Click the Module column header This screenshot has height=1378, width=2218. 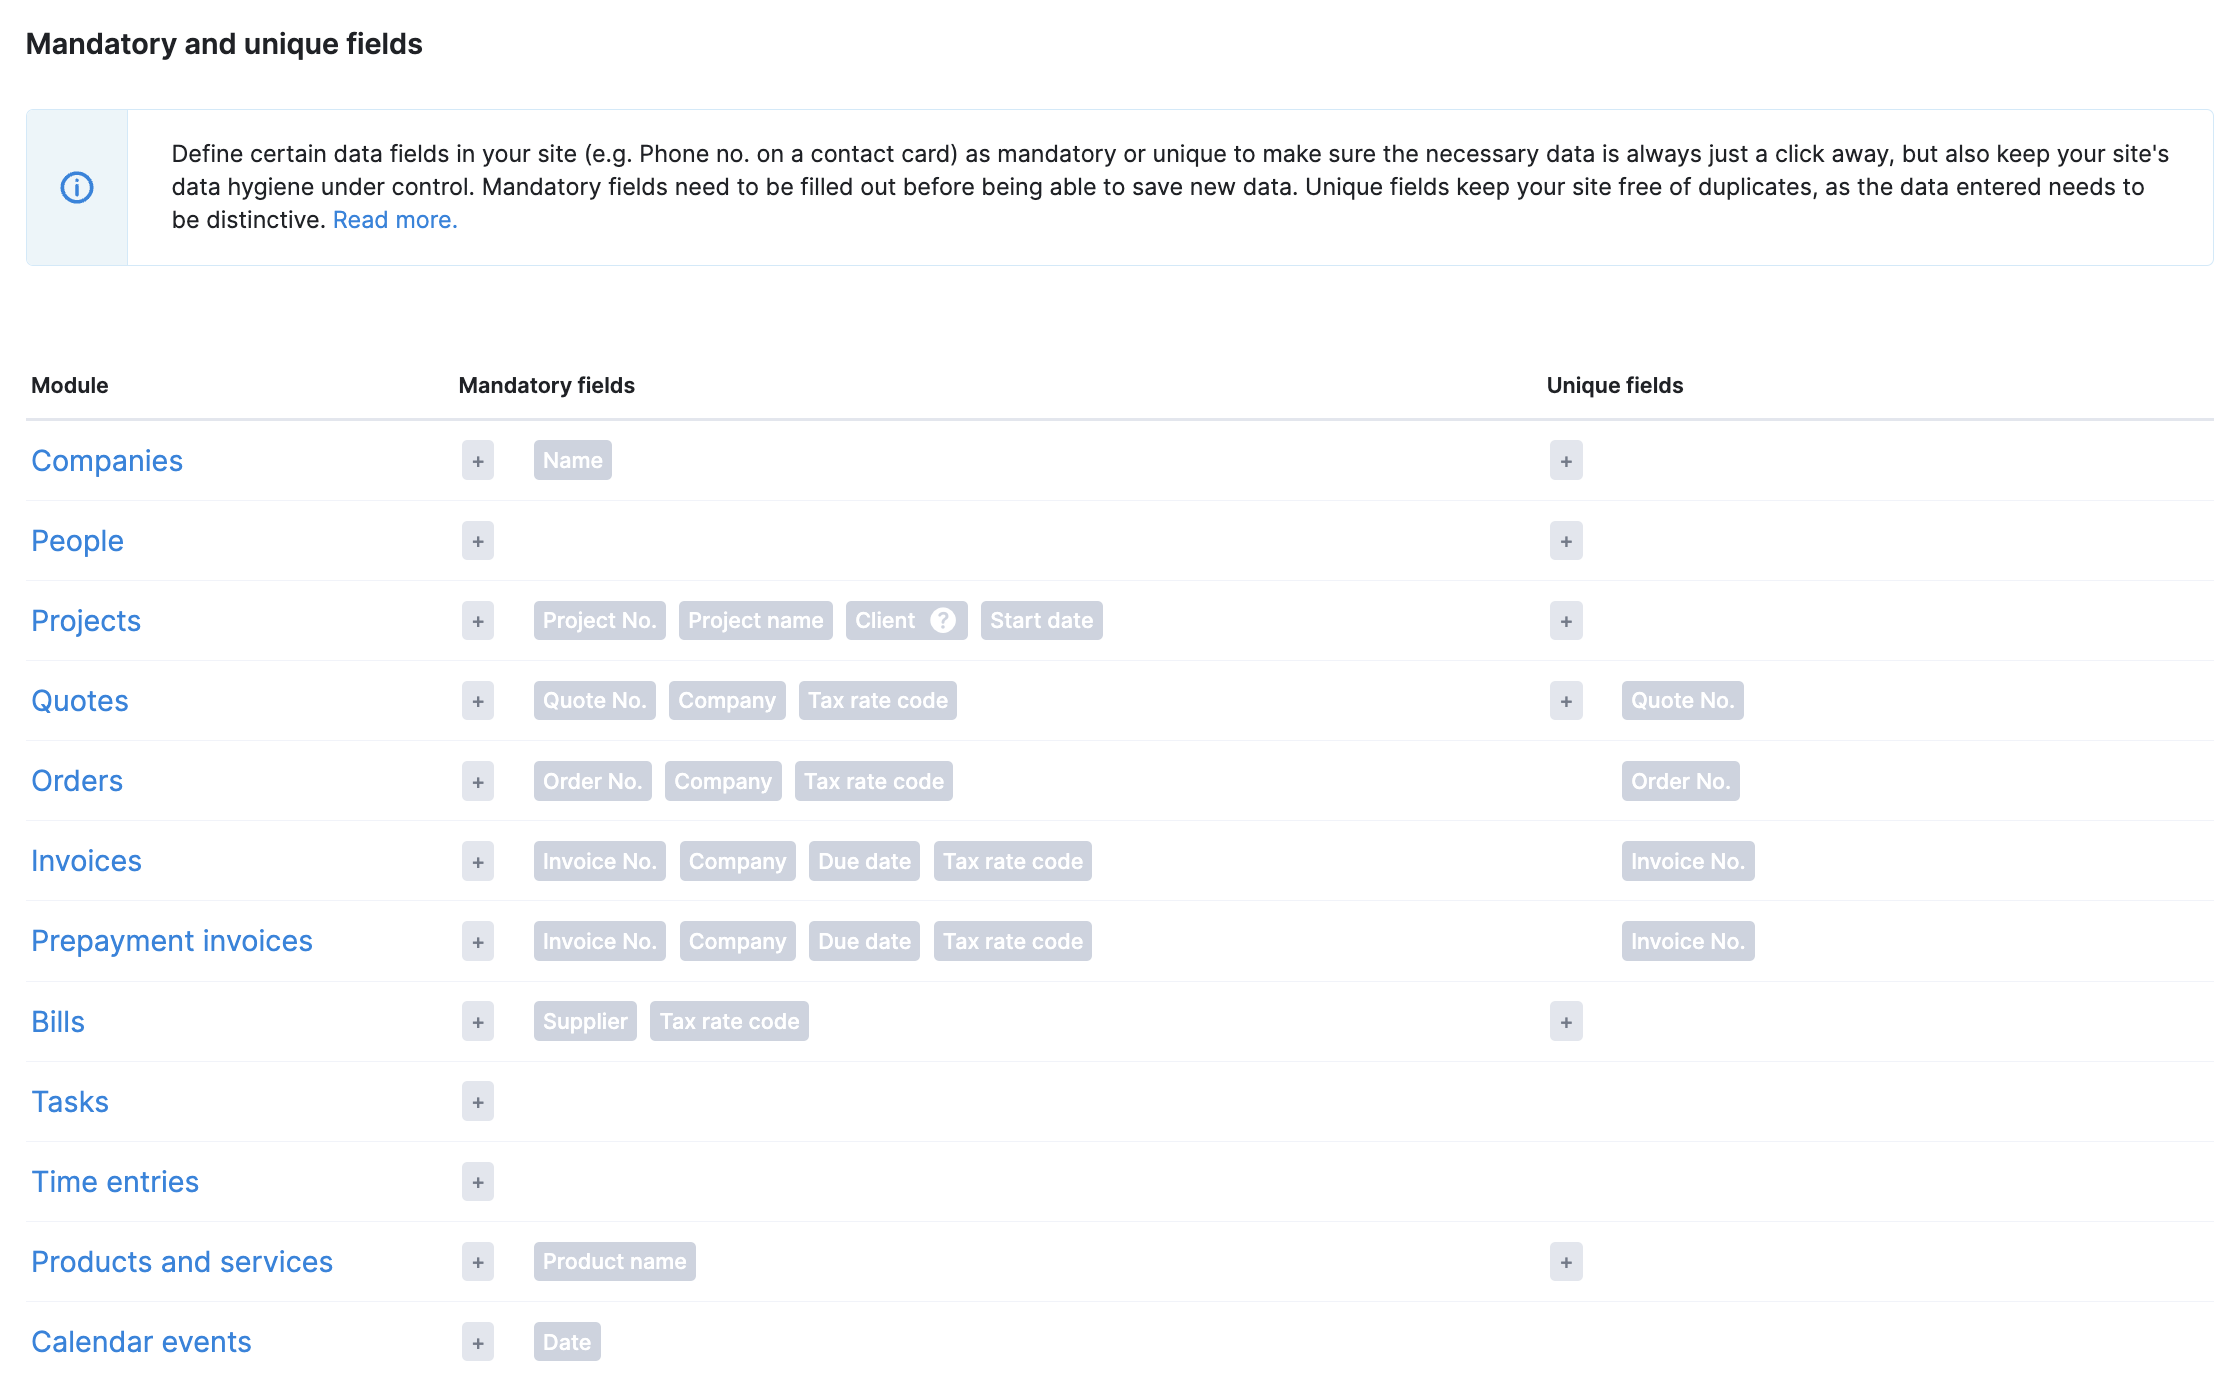pyautogui.click(x=70, y=386)
